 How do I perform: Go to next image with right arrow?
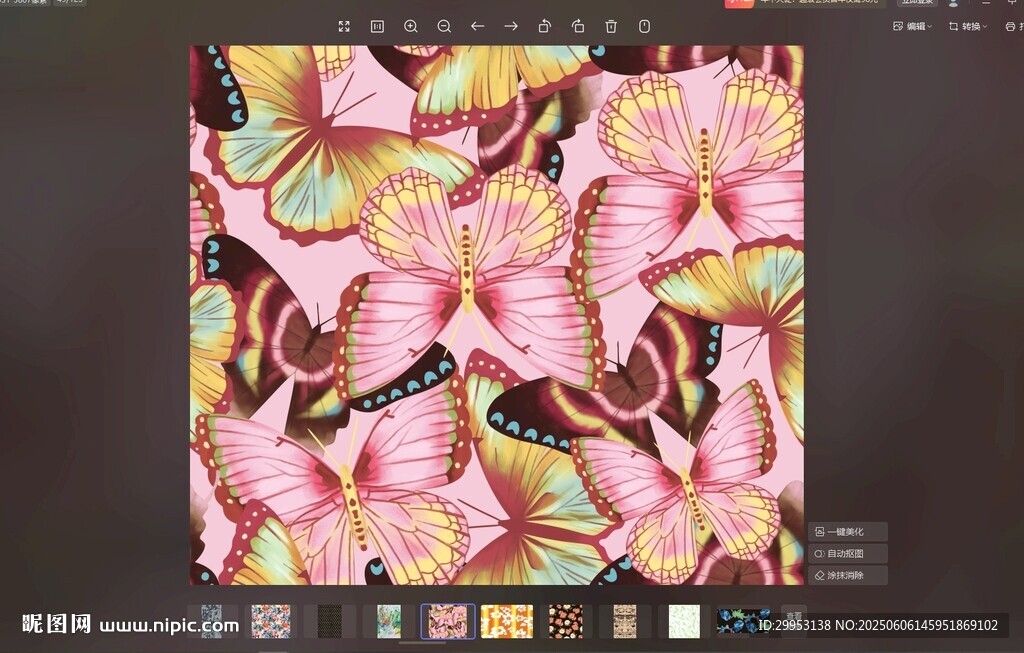[511, 26]
